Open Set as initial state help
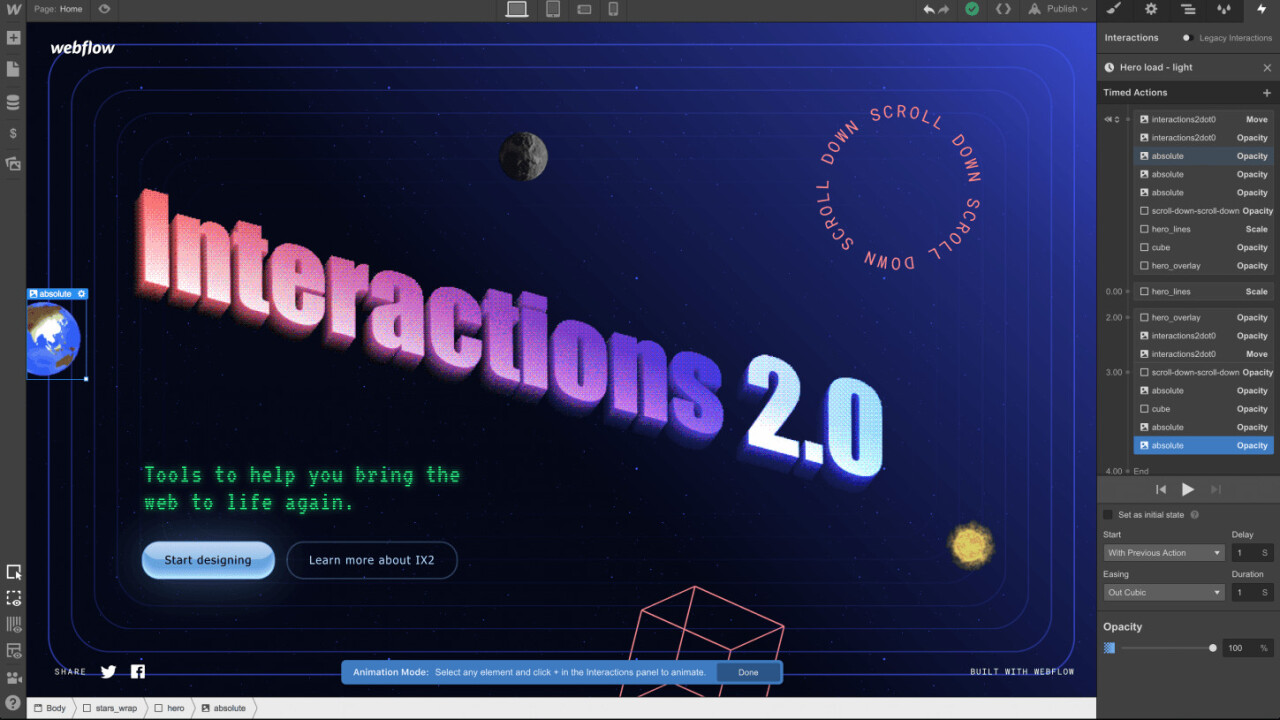 [x=1194, y=515]
